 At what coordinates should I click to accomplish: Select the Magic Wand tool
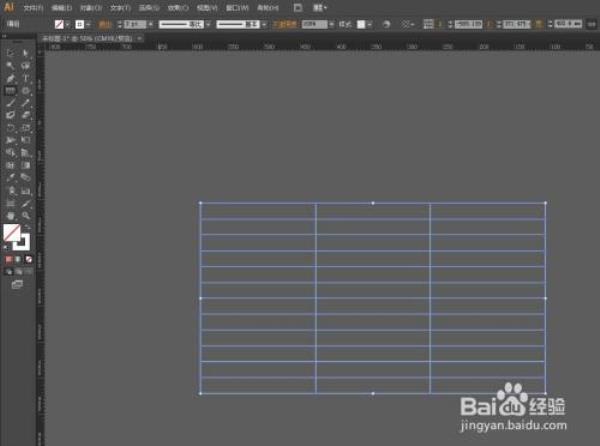coord(10,65)
